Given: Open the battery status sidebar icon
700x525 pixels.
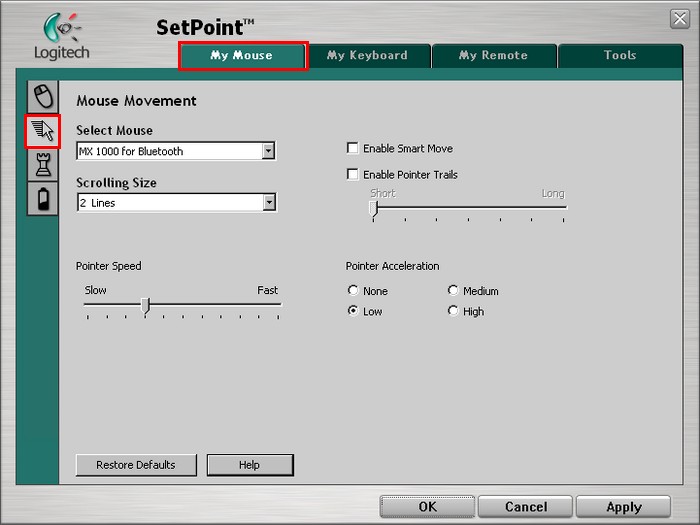Looking at the screenshot, I should [x=43, y=199].
